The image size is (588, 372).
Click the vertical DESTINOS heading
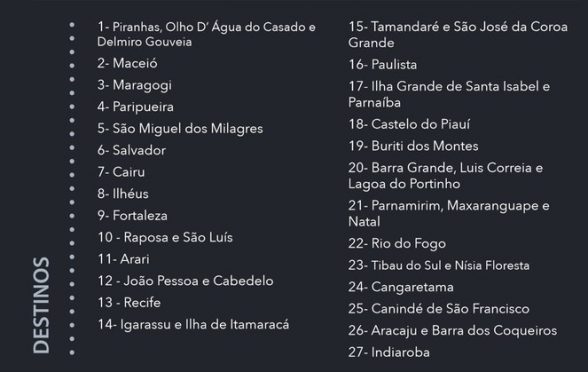pos(41,305)
